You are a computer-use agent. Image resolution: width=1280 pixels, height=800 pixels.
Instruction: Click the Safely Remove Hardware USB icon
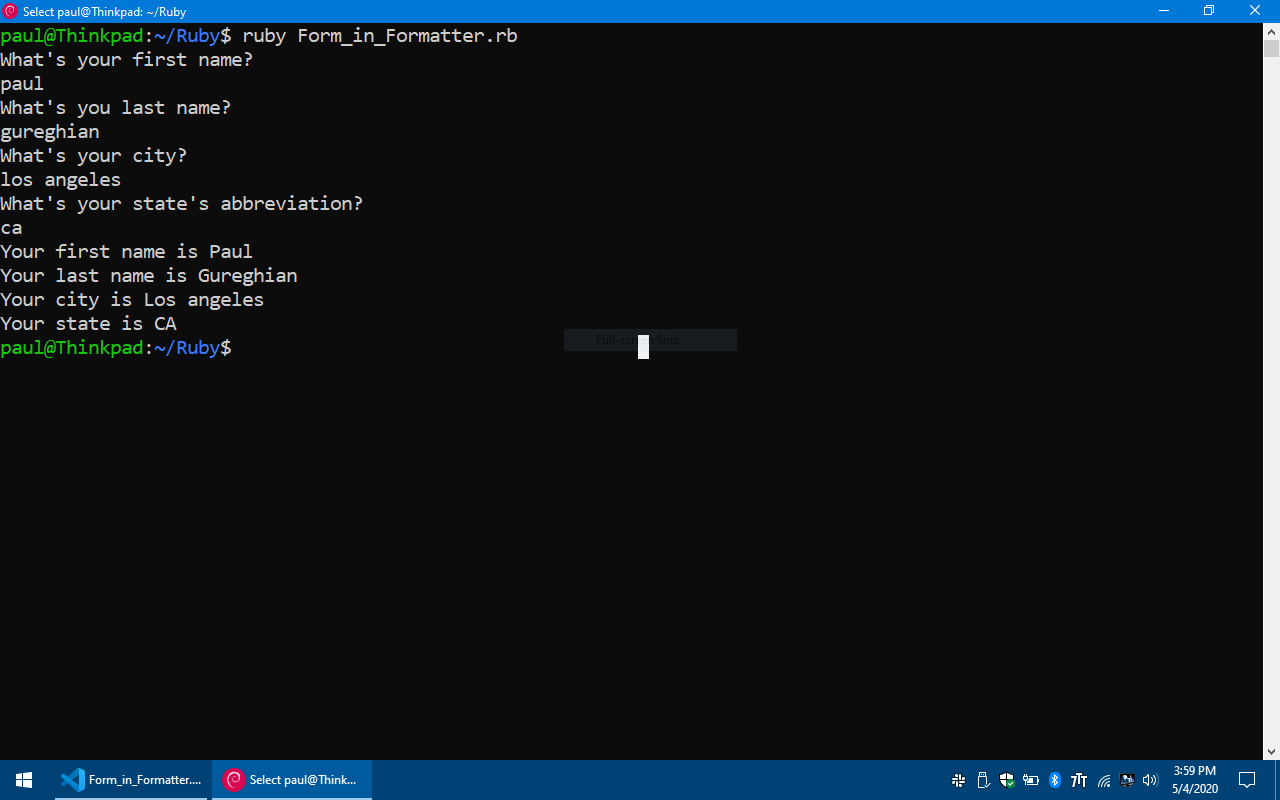click(983, 780)
